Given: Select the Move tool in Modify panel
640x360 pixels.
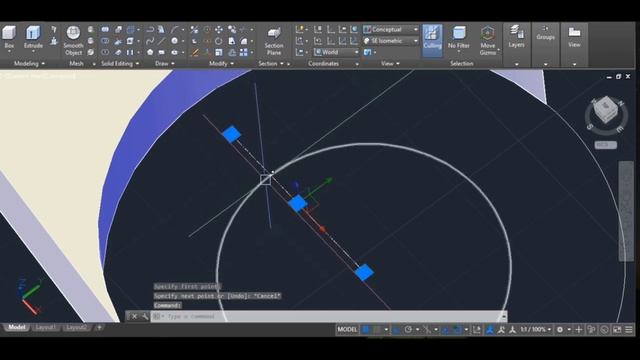Looking at the screenshot, I should click(219, 29).
